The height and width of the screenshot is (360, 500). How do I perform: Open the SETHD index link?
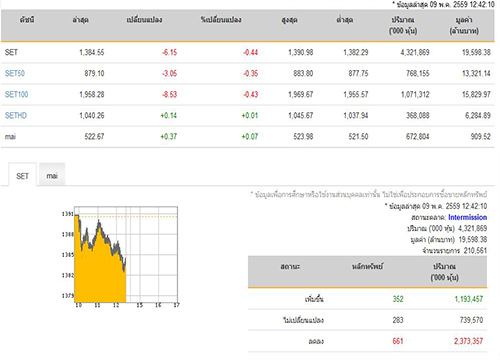tap(16, 115)
